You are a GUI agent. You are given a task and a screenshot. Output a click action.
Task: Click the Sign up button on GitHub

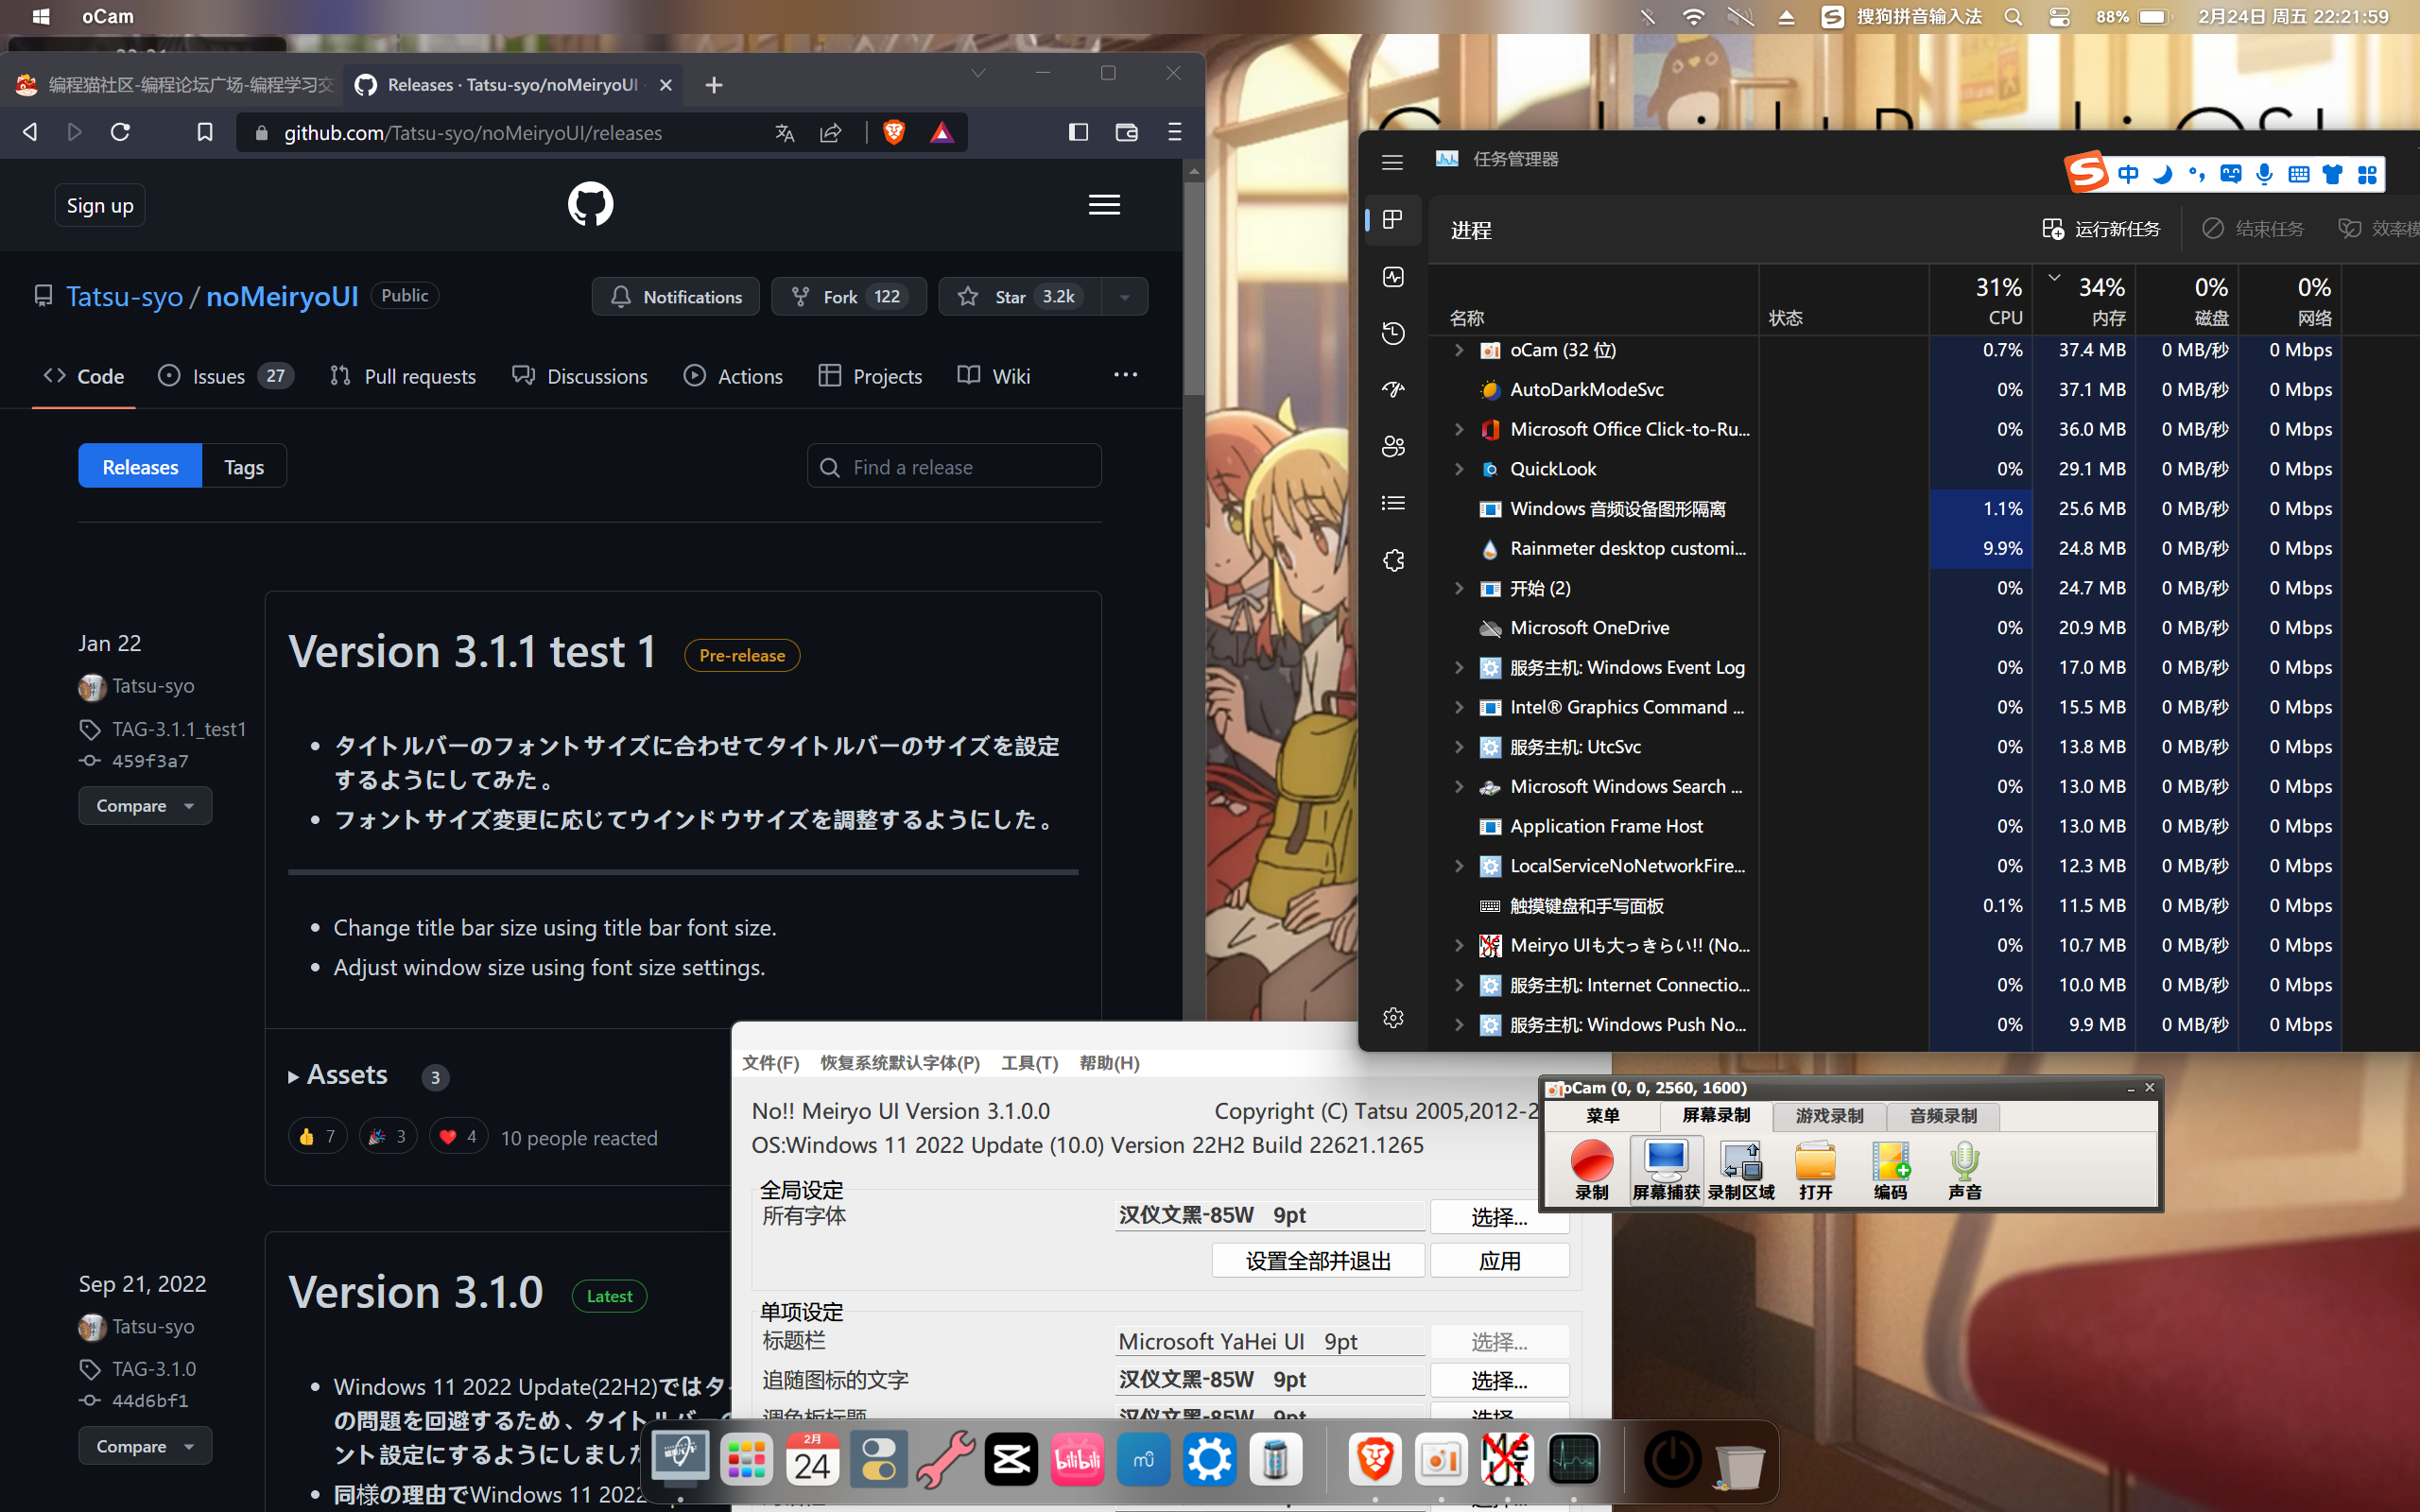pos(100,205)
